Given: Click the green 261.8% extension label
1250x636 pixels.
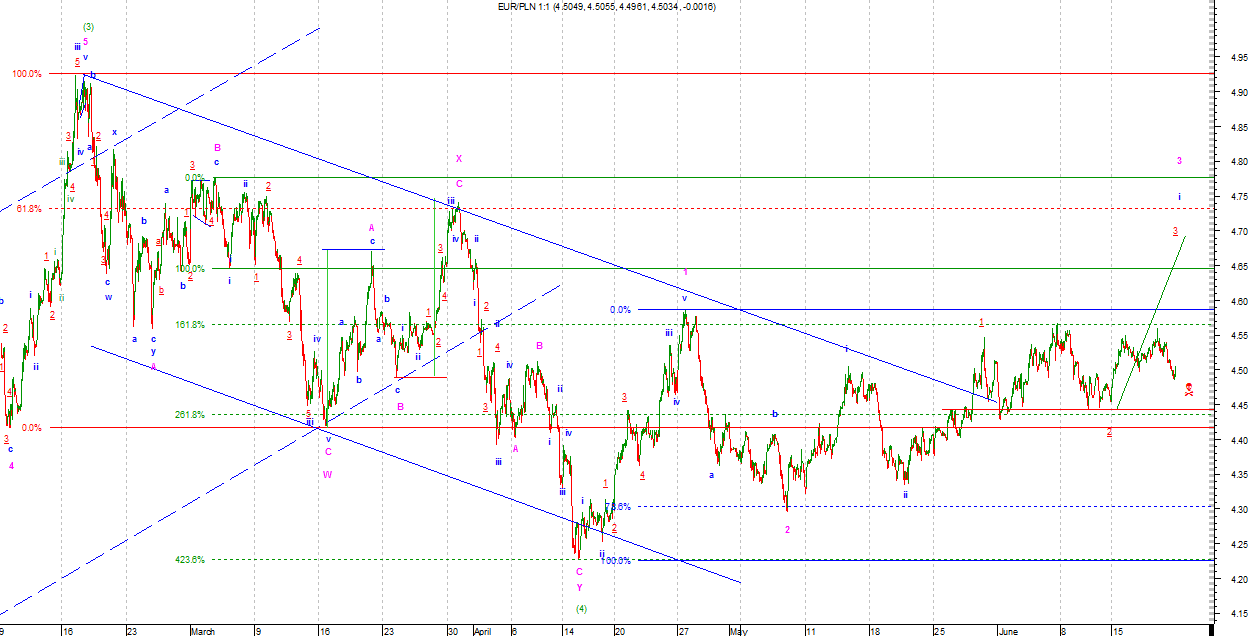Looking at the screenshot, I should coord(190,415).
